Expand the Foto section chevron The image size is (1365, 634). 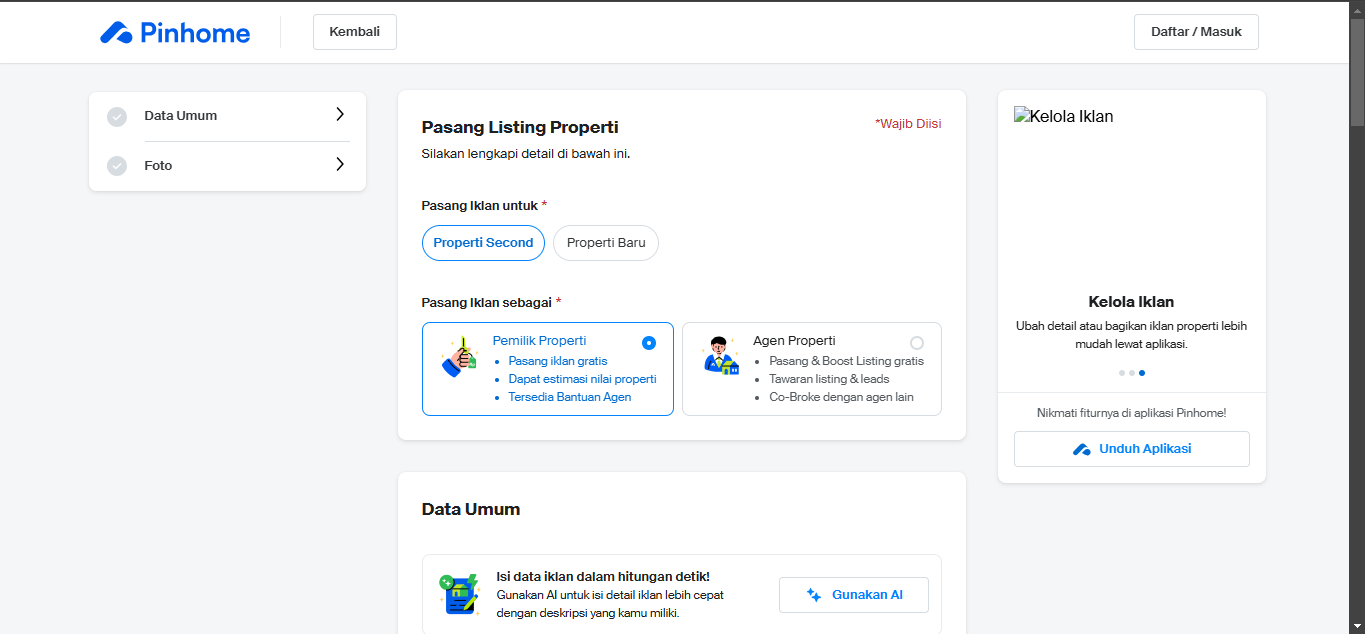coord(340,165)
